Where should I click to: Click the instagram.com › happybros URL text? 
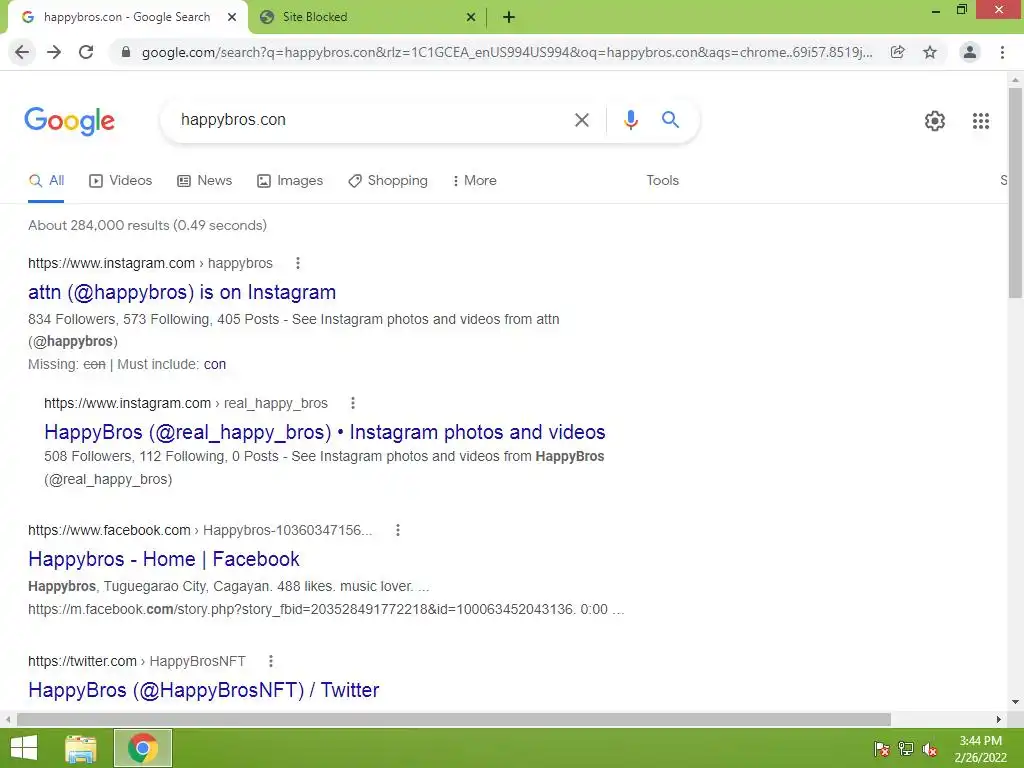(150, 263)
